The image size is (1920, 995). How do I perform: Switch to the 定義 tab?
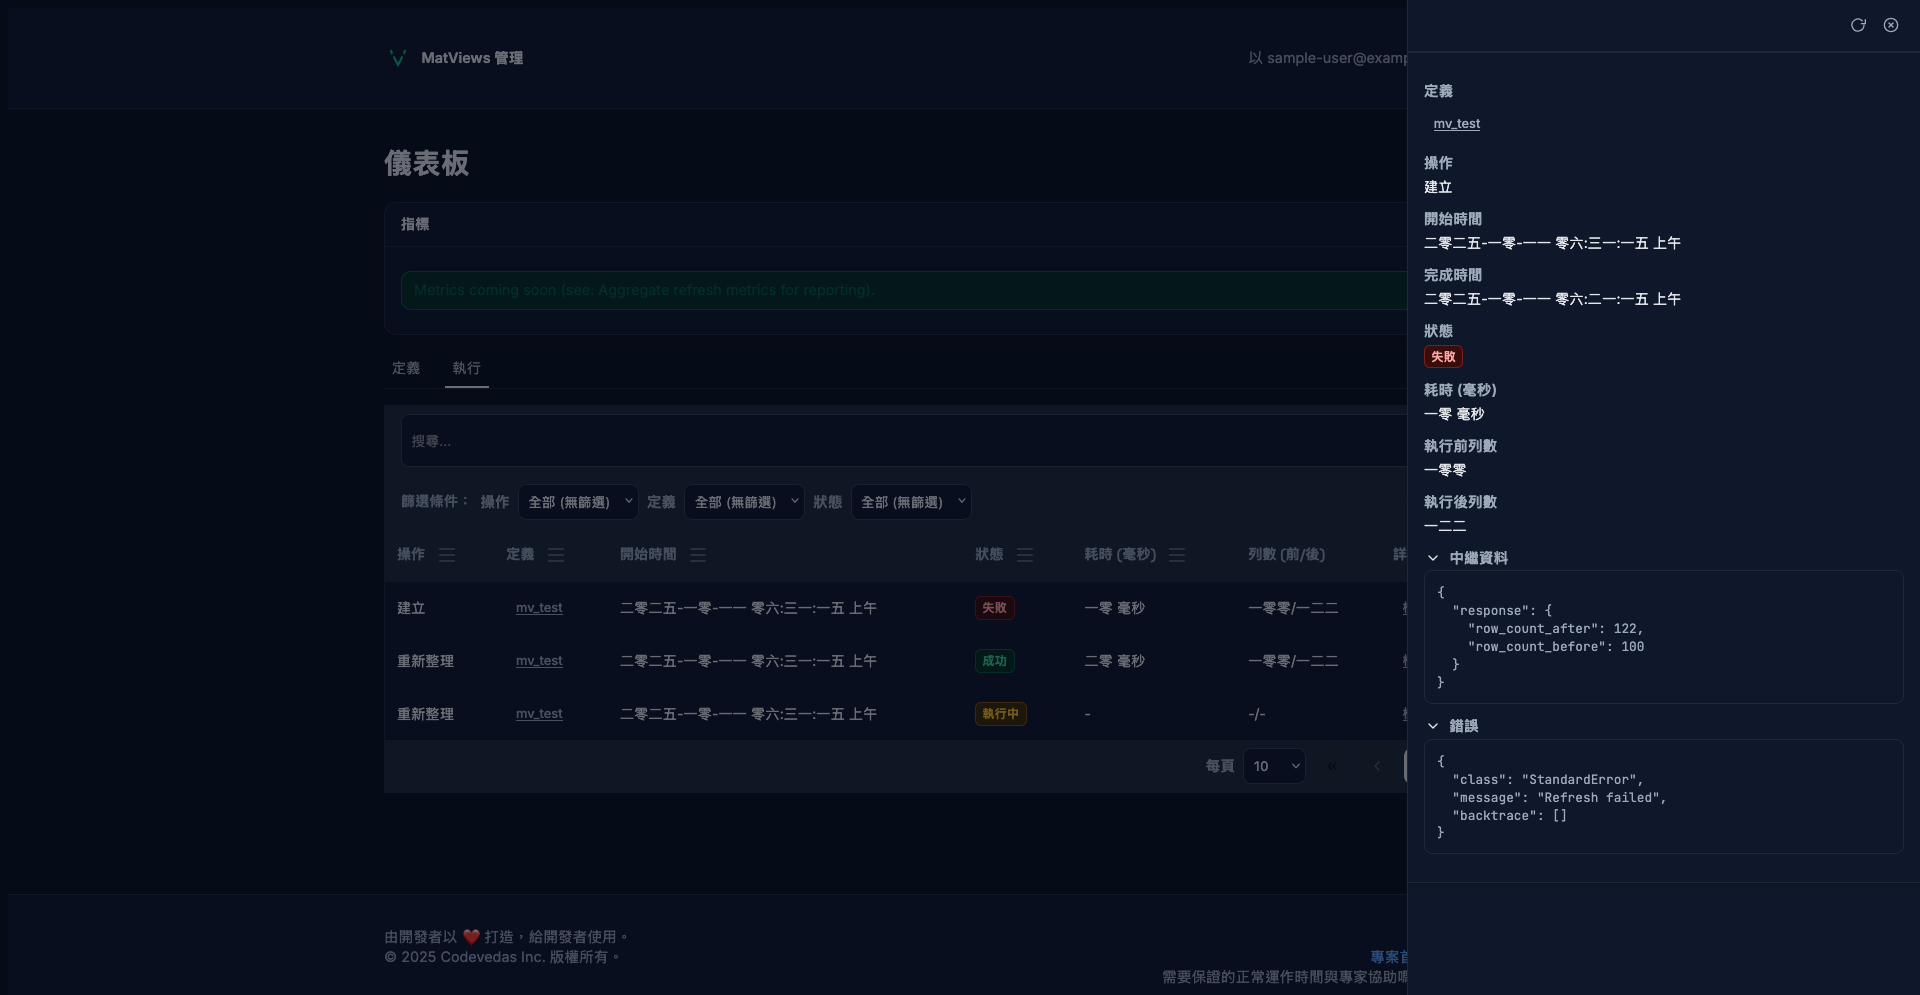point(406,368)
